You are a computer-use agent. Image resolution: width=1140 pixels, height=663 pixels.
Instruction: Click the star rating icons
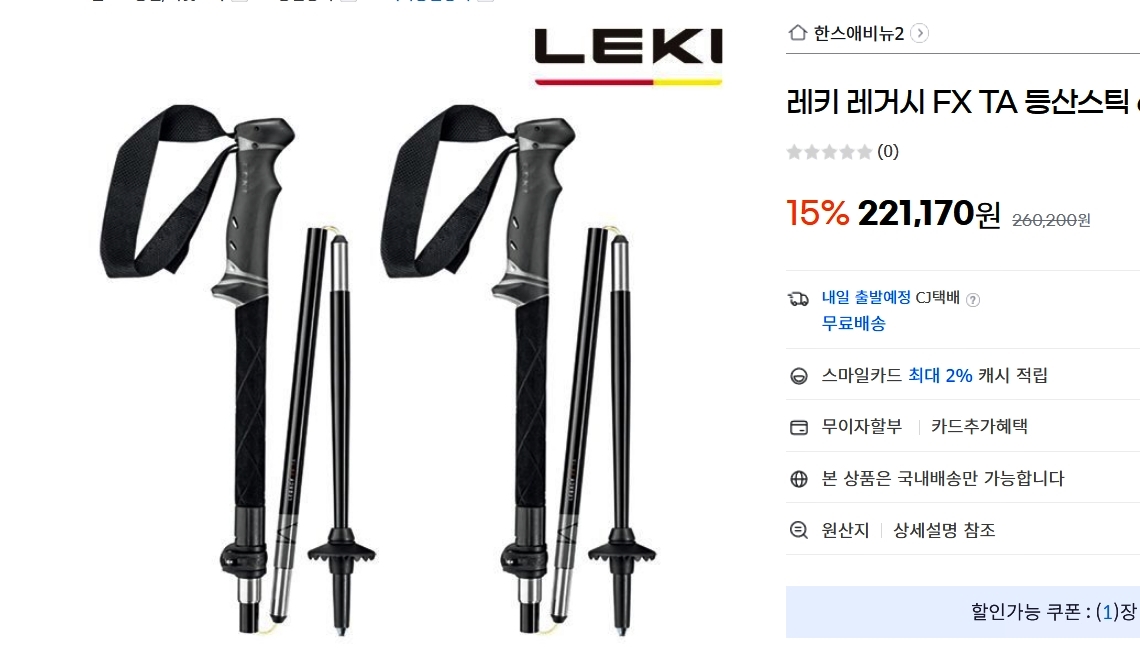tap(829, 152)
